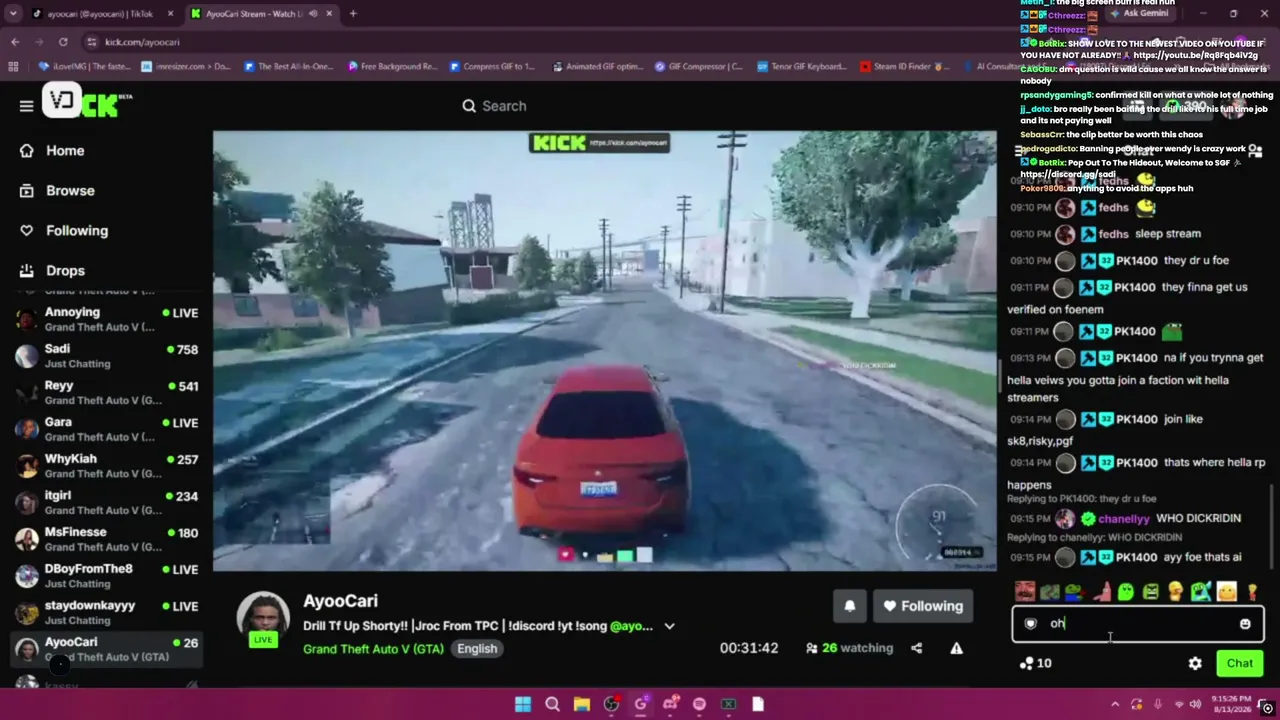This screenshot has width=1280, height=720.
Task: Show hidden system tray icons
Action: (1115, 704)
